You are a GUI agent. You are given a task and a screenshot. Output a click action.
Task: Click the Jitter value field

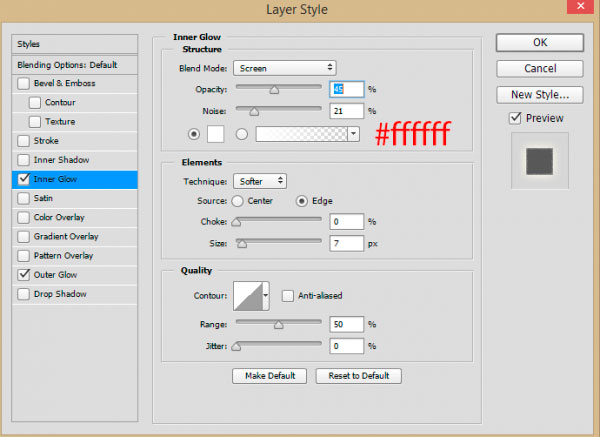click(347, 346)
